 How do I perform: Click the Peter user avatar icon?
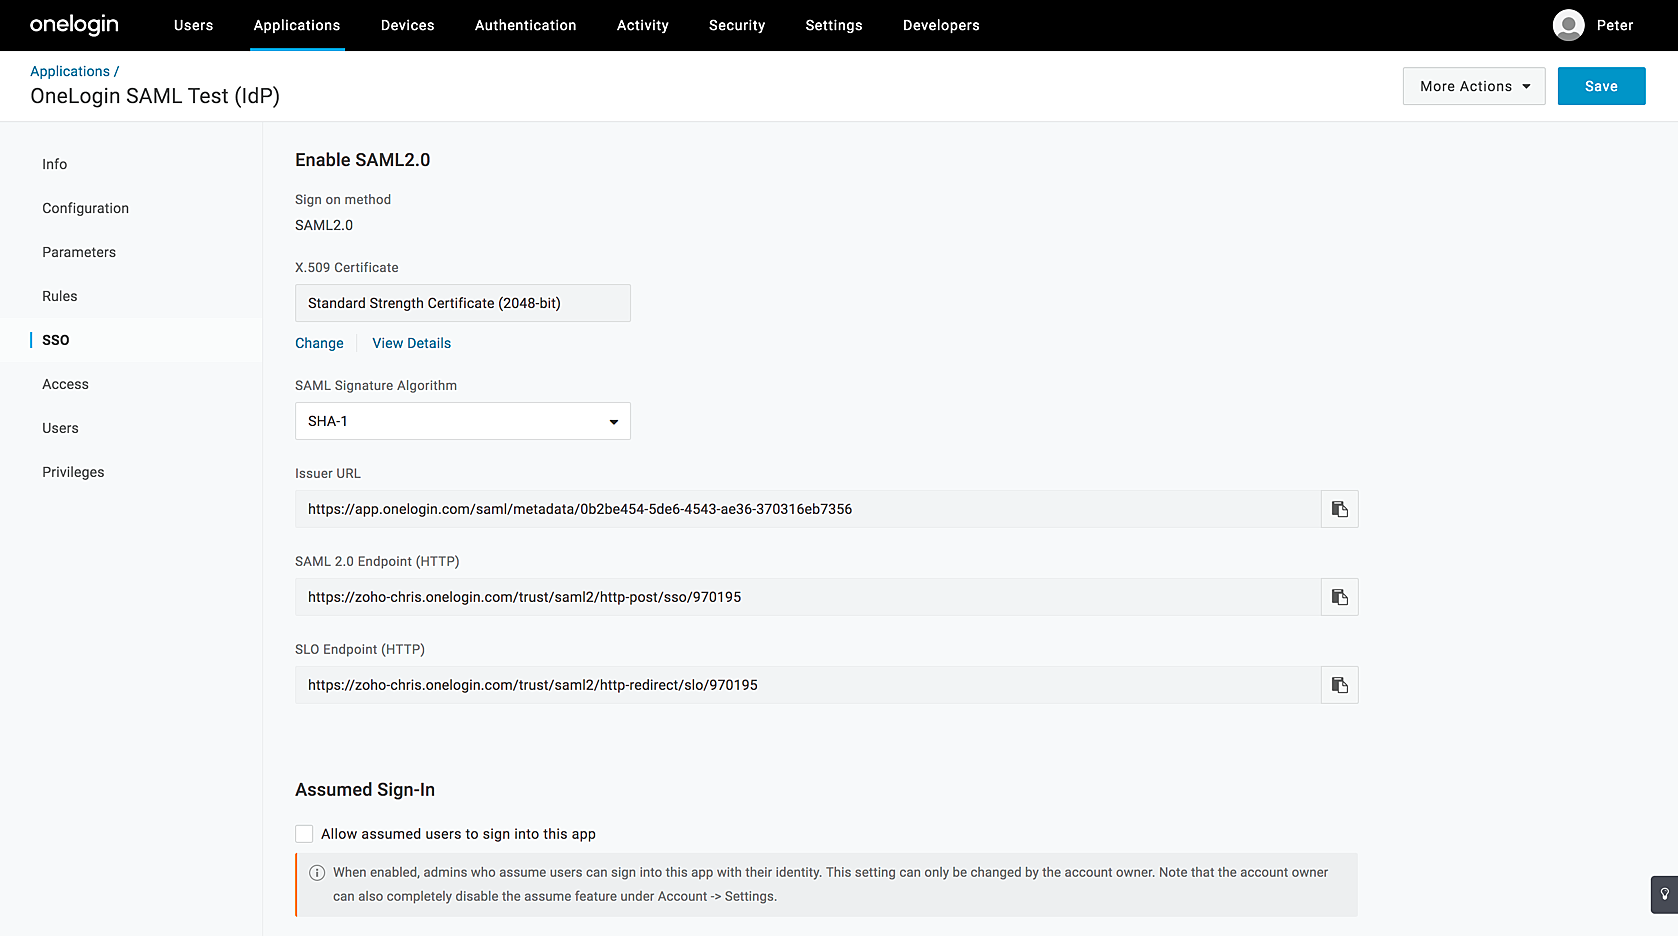click(1568, 25)
